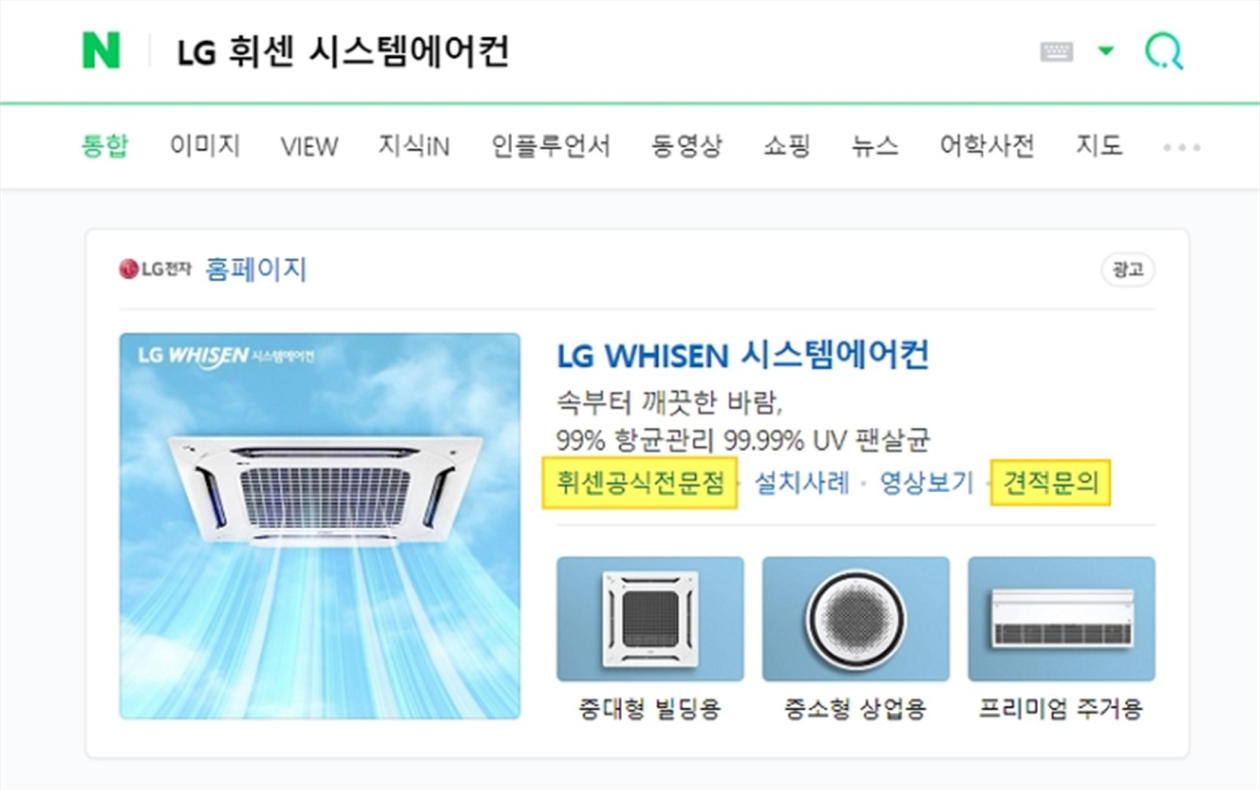Click in the search query input field
Image resolution: width=1260 pixels, height=790 pixels.
point(590,51)
